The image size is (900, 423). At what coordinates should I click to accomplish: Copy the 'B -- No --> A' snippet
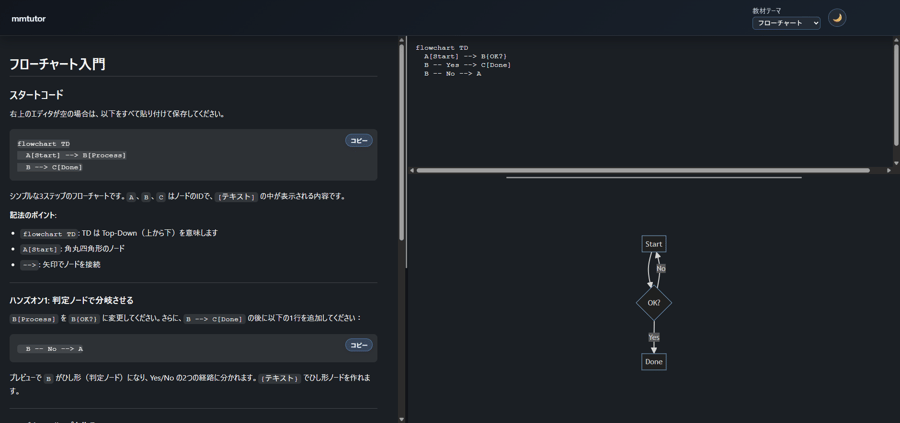tap(359, 345)
